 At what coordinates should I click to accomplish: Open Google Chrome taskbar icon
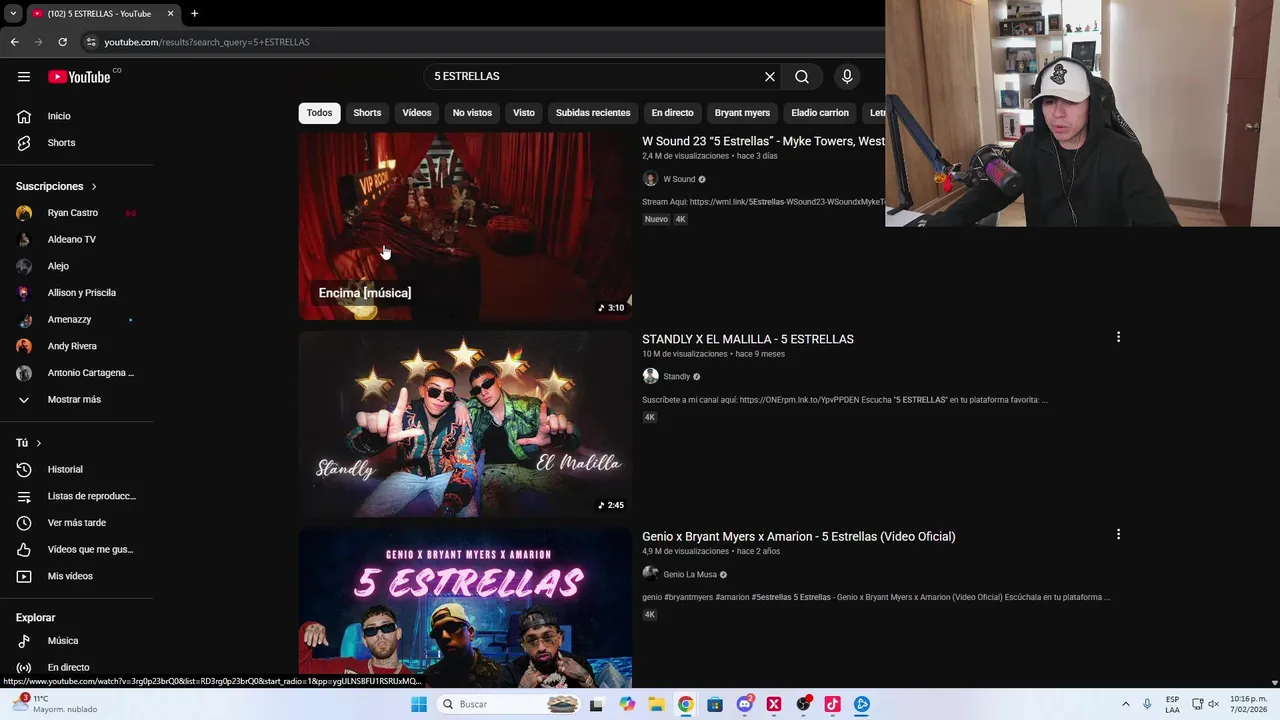(685, 704)
